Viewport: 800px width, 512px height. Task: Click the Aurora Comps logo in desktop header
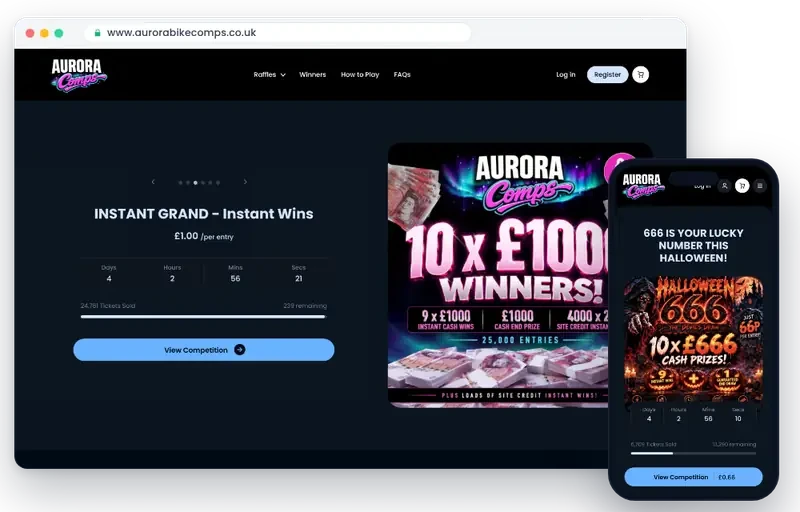tap(79, 75)
